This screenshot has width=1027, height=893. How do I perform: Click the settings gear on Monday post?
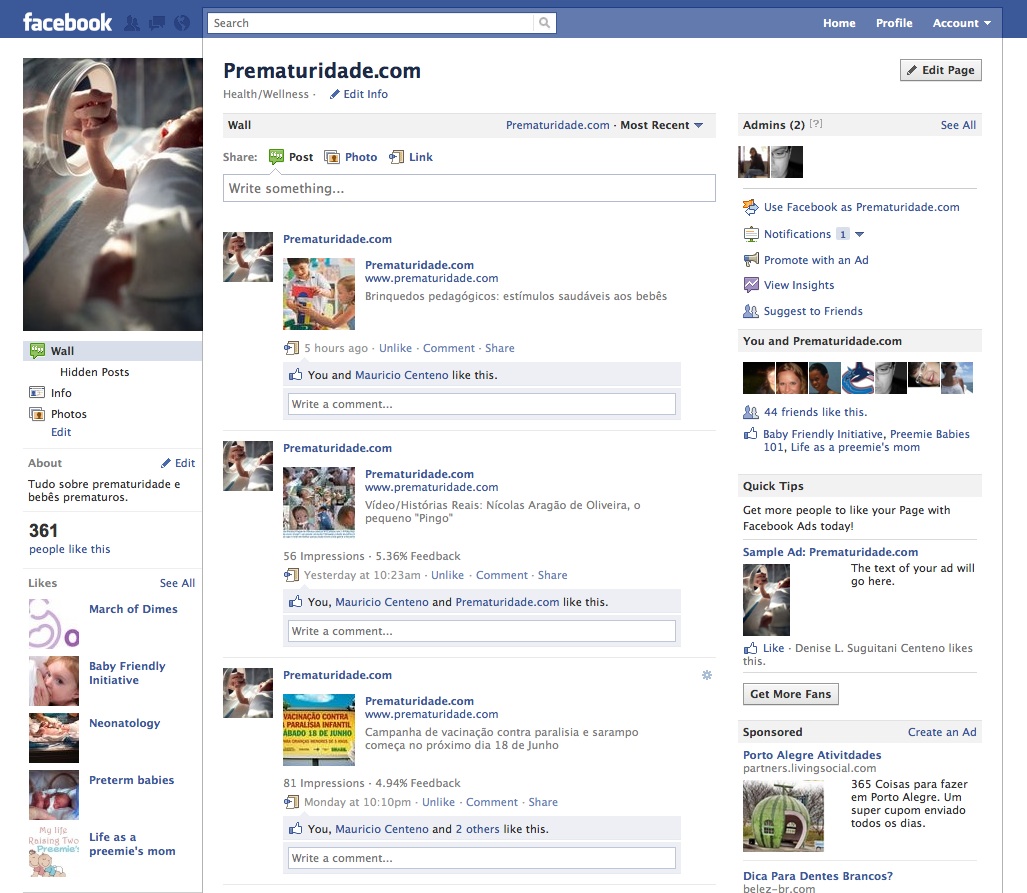click(707, 675)
